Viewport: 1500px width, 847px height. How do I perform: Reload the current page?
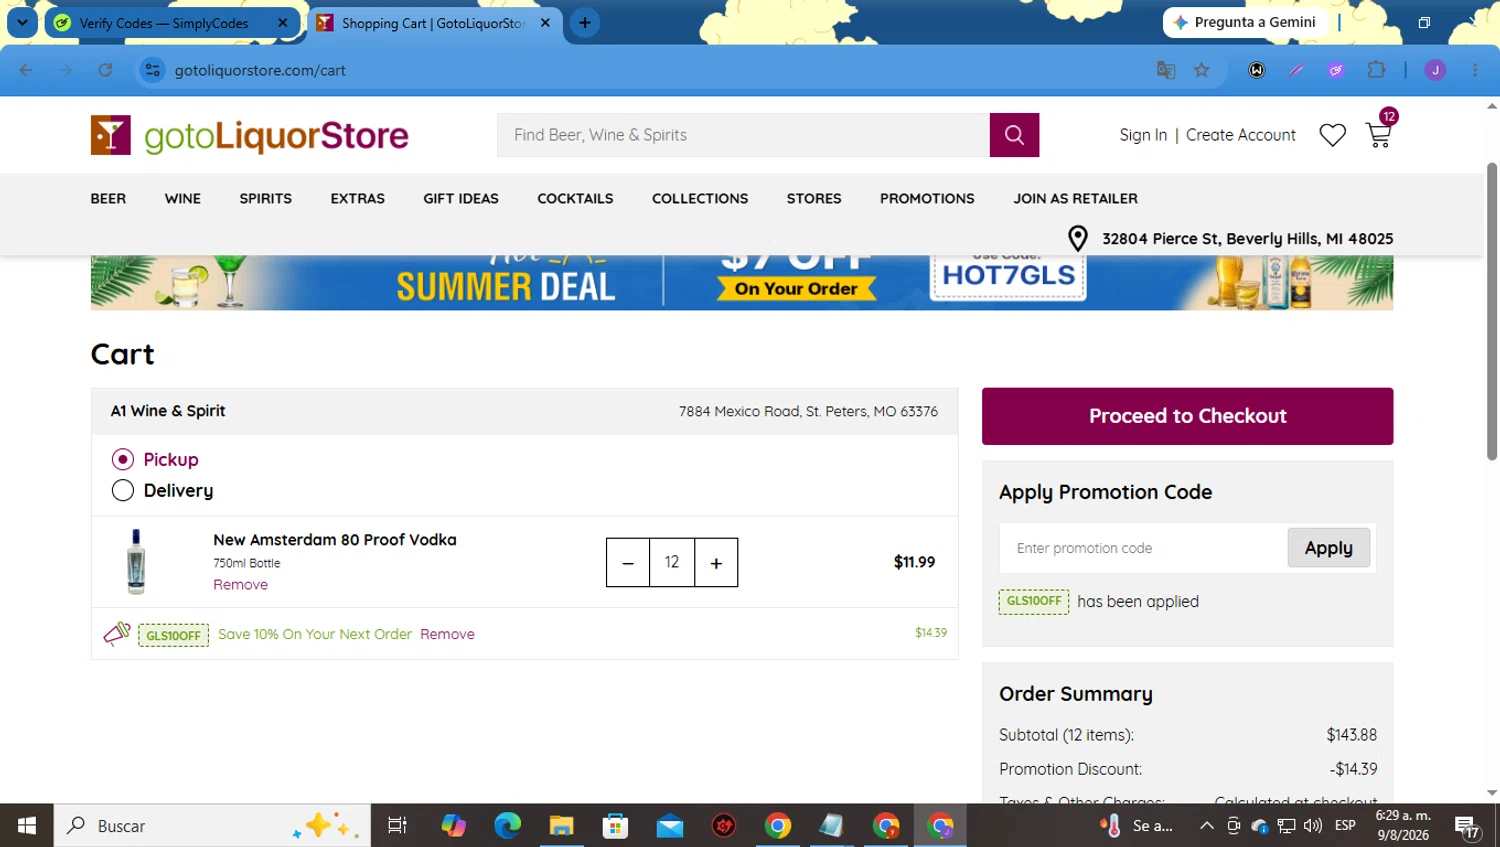(105, 70)
